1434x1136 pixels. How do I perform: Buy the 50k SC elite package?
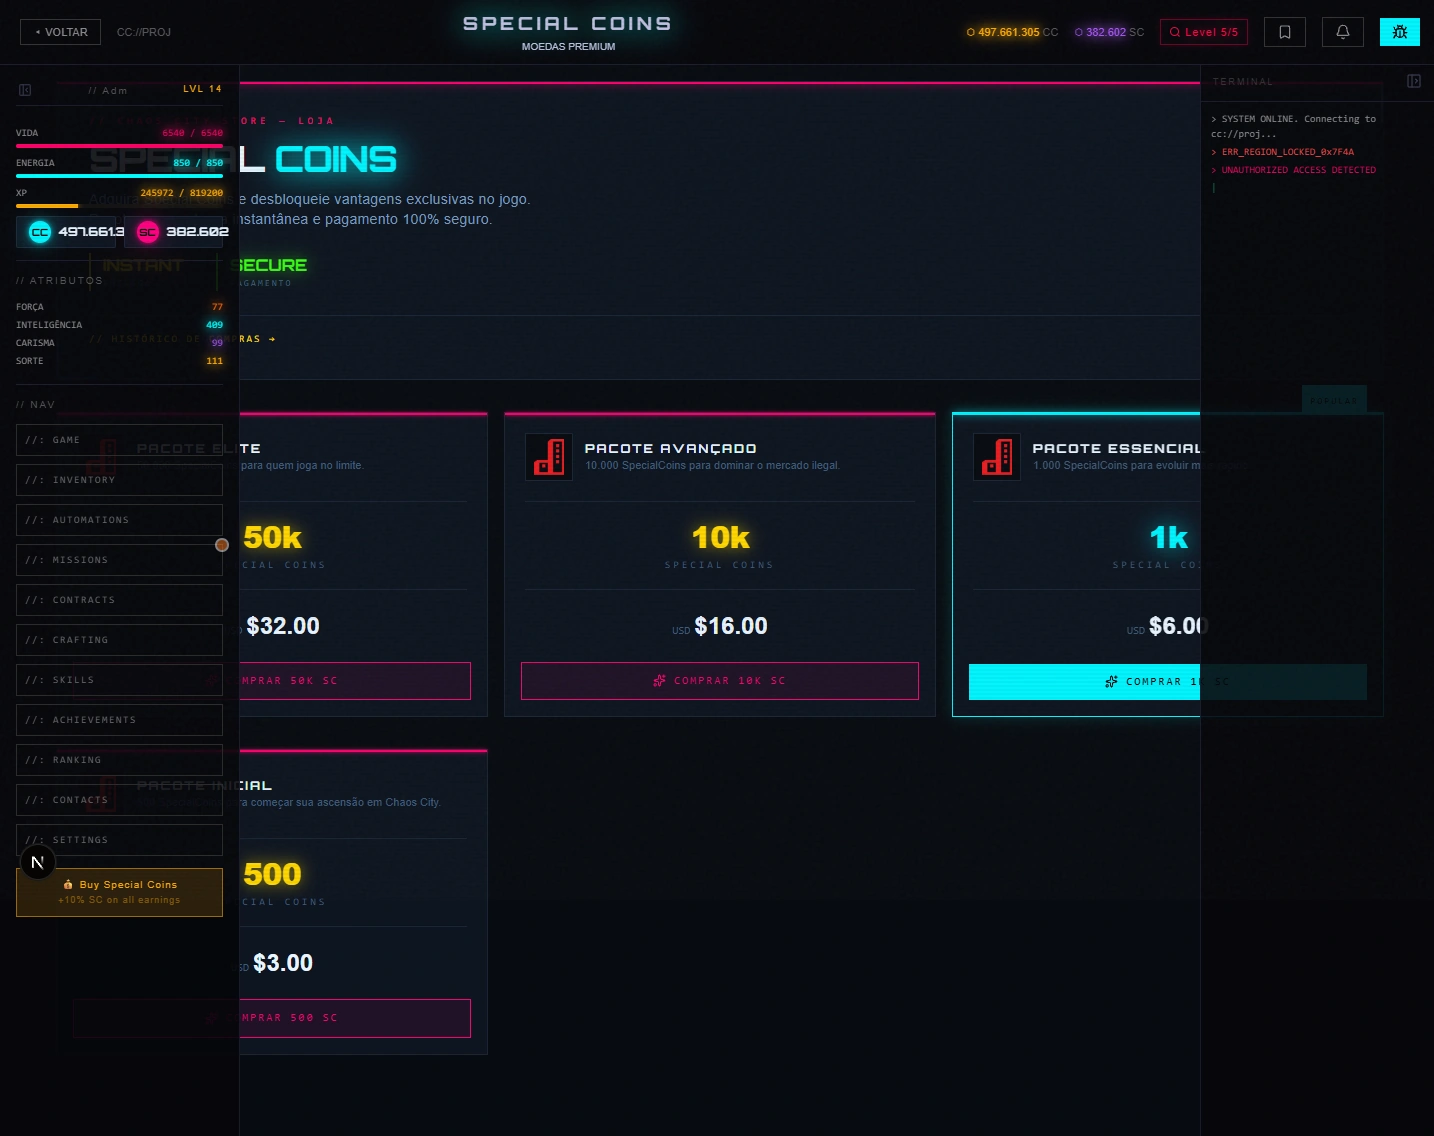(355, 681)
